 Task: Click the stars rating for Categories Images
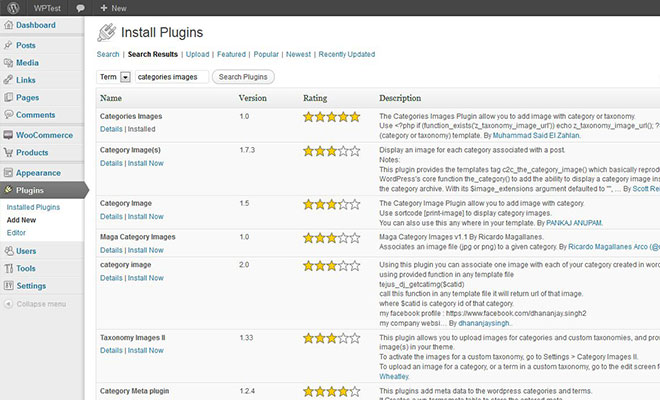(331, 117)
